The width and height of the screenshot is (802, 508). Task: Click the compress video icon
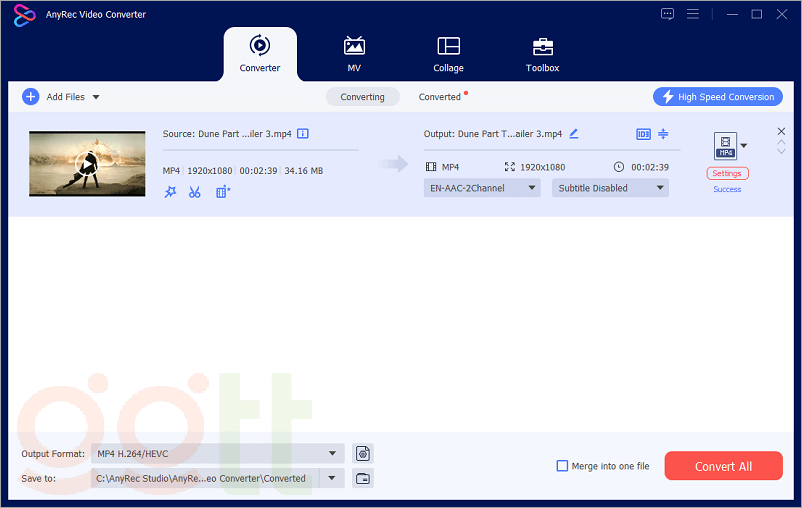[x=663, y=134]
